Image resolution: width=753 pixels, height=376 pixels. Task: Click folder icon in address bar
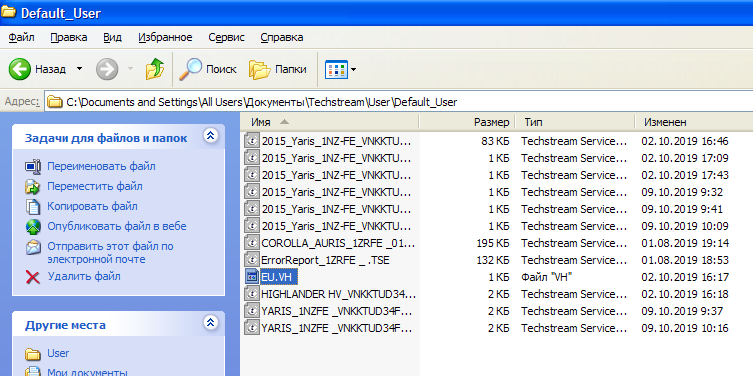[x=55, y=102]
